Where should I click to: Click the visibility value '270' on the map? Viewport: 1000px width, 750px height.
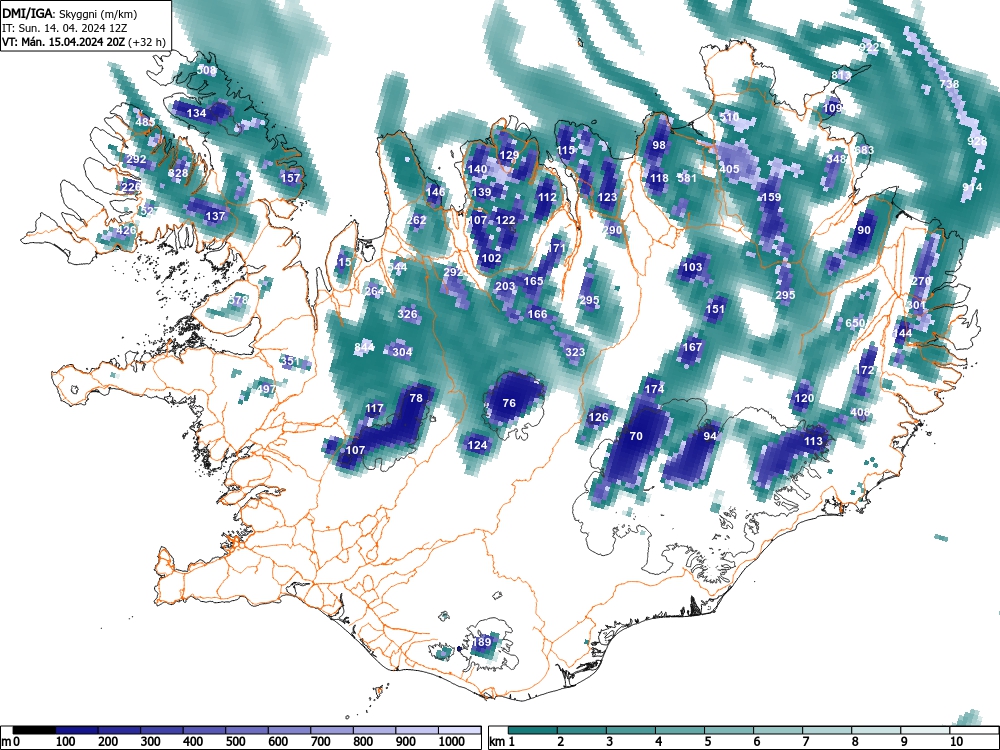pyautogui.click(x=921, y=281)
